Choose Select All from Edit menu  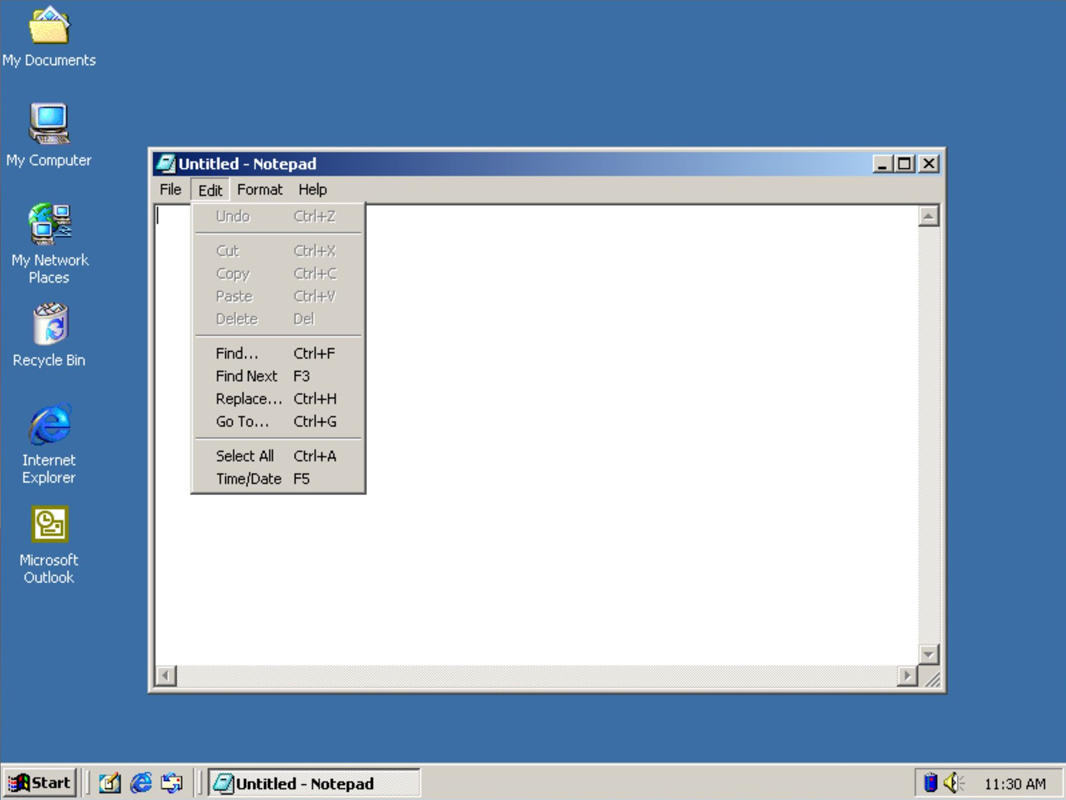point(278,456)
